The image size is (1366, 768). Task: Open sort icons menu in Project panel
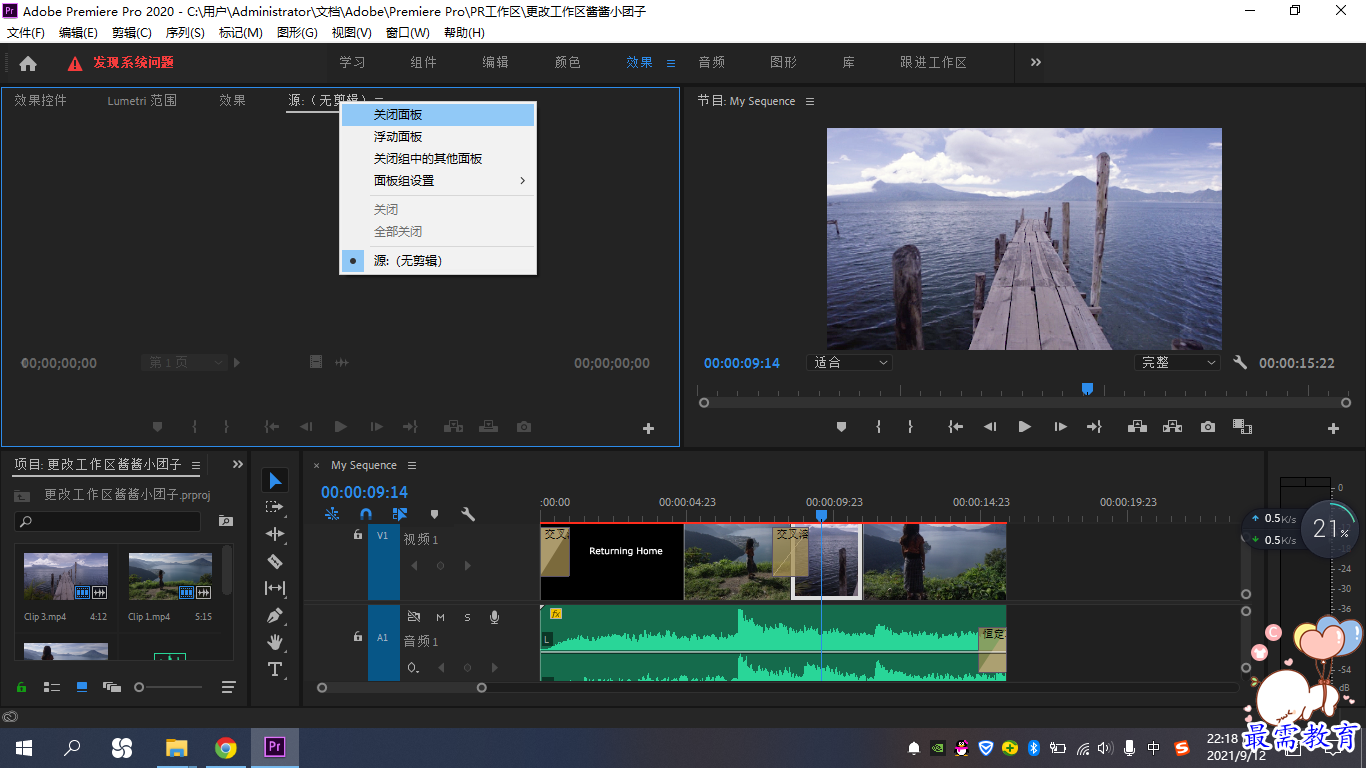[229, 687]
